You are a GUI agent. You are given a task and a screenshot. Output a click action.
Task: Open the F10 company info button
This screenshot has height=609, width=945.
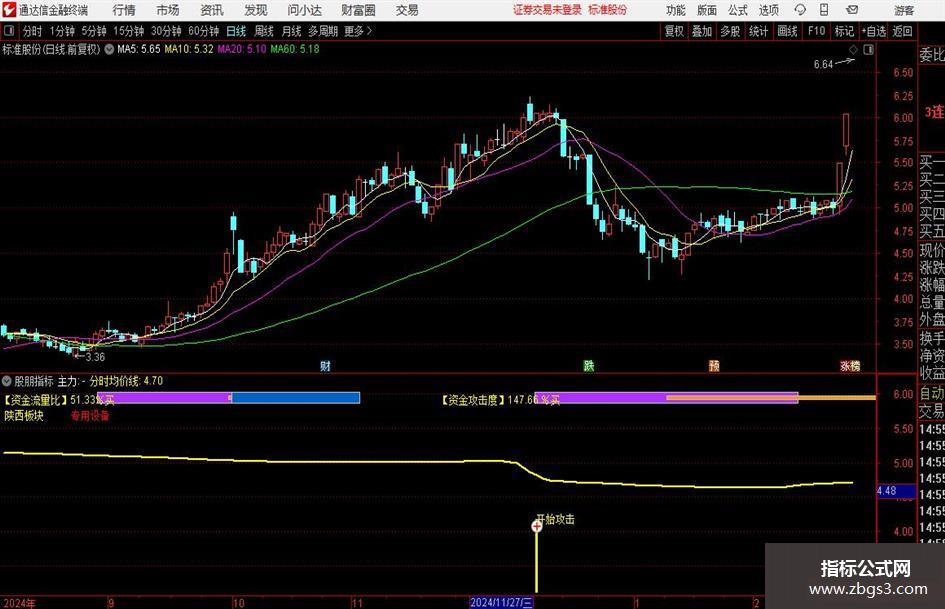(x=817, y=31)
